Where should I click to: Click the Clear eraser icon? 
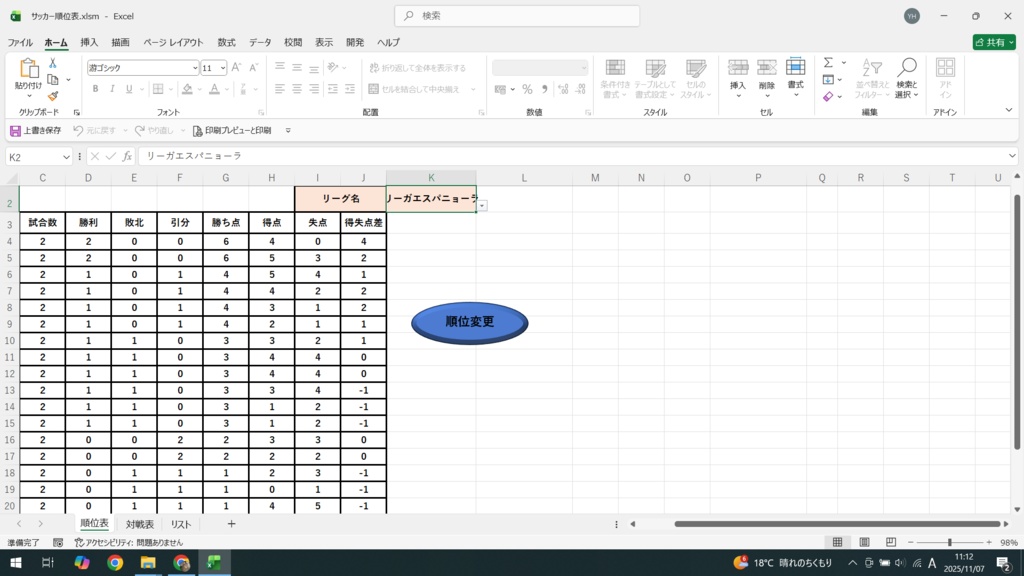(x=828, y=97)
